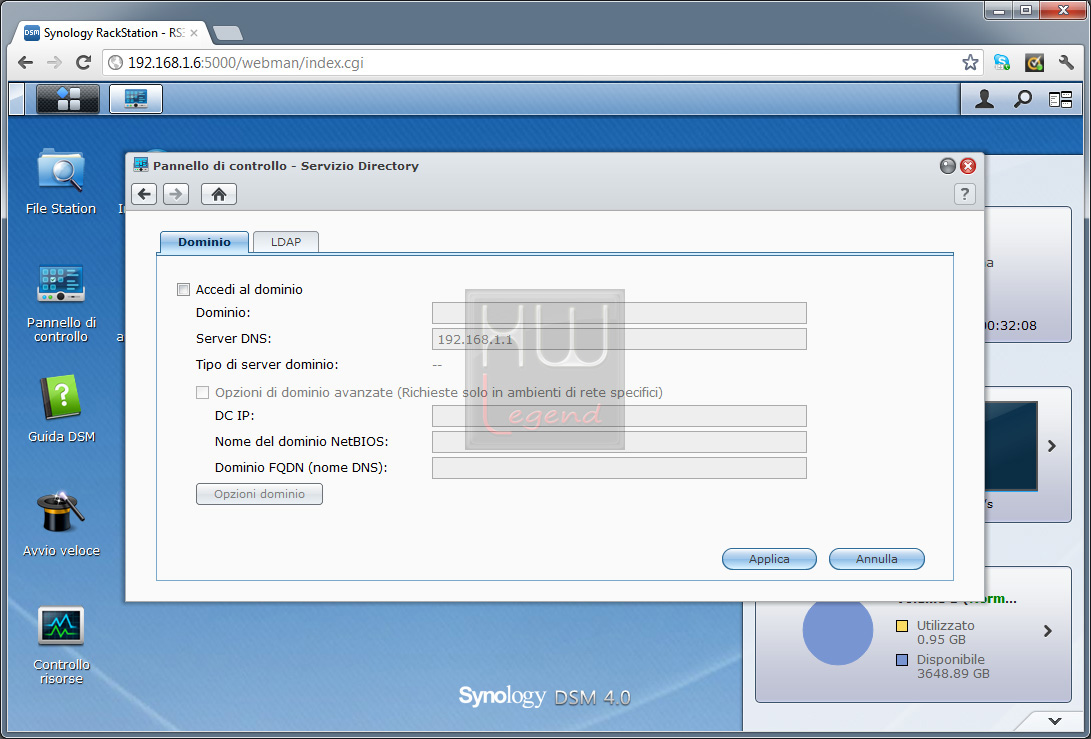The height and width of the screenshot is (739, 1091).
Task: Enable Accedi al dominio checkbox
Action: point(184,289)
